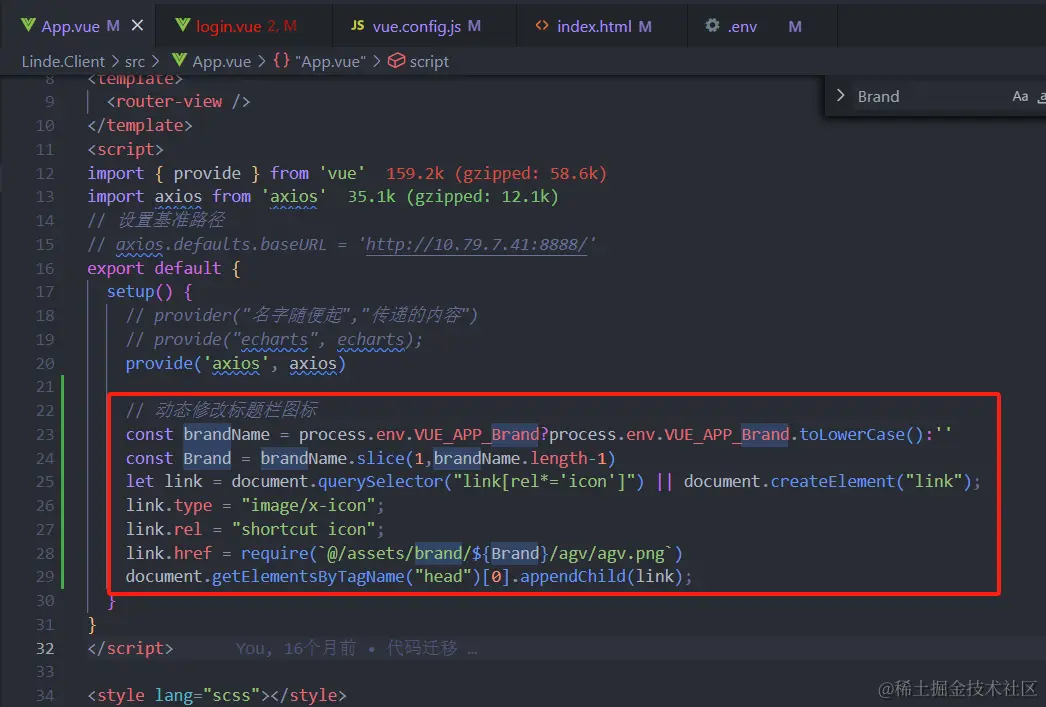This screenshot has height=707, width=1046.
Task: Click the '<router-view />' tag text
Action: point(178,101)
